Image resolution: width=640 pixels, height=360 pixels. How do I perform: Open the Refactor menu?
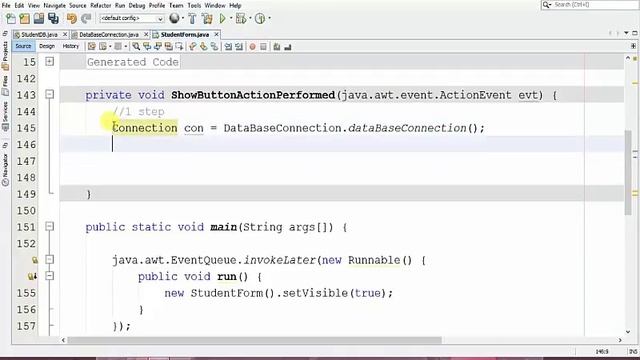100,5
